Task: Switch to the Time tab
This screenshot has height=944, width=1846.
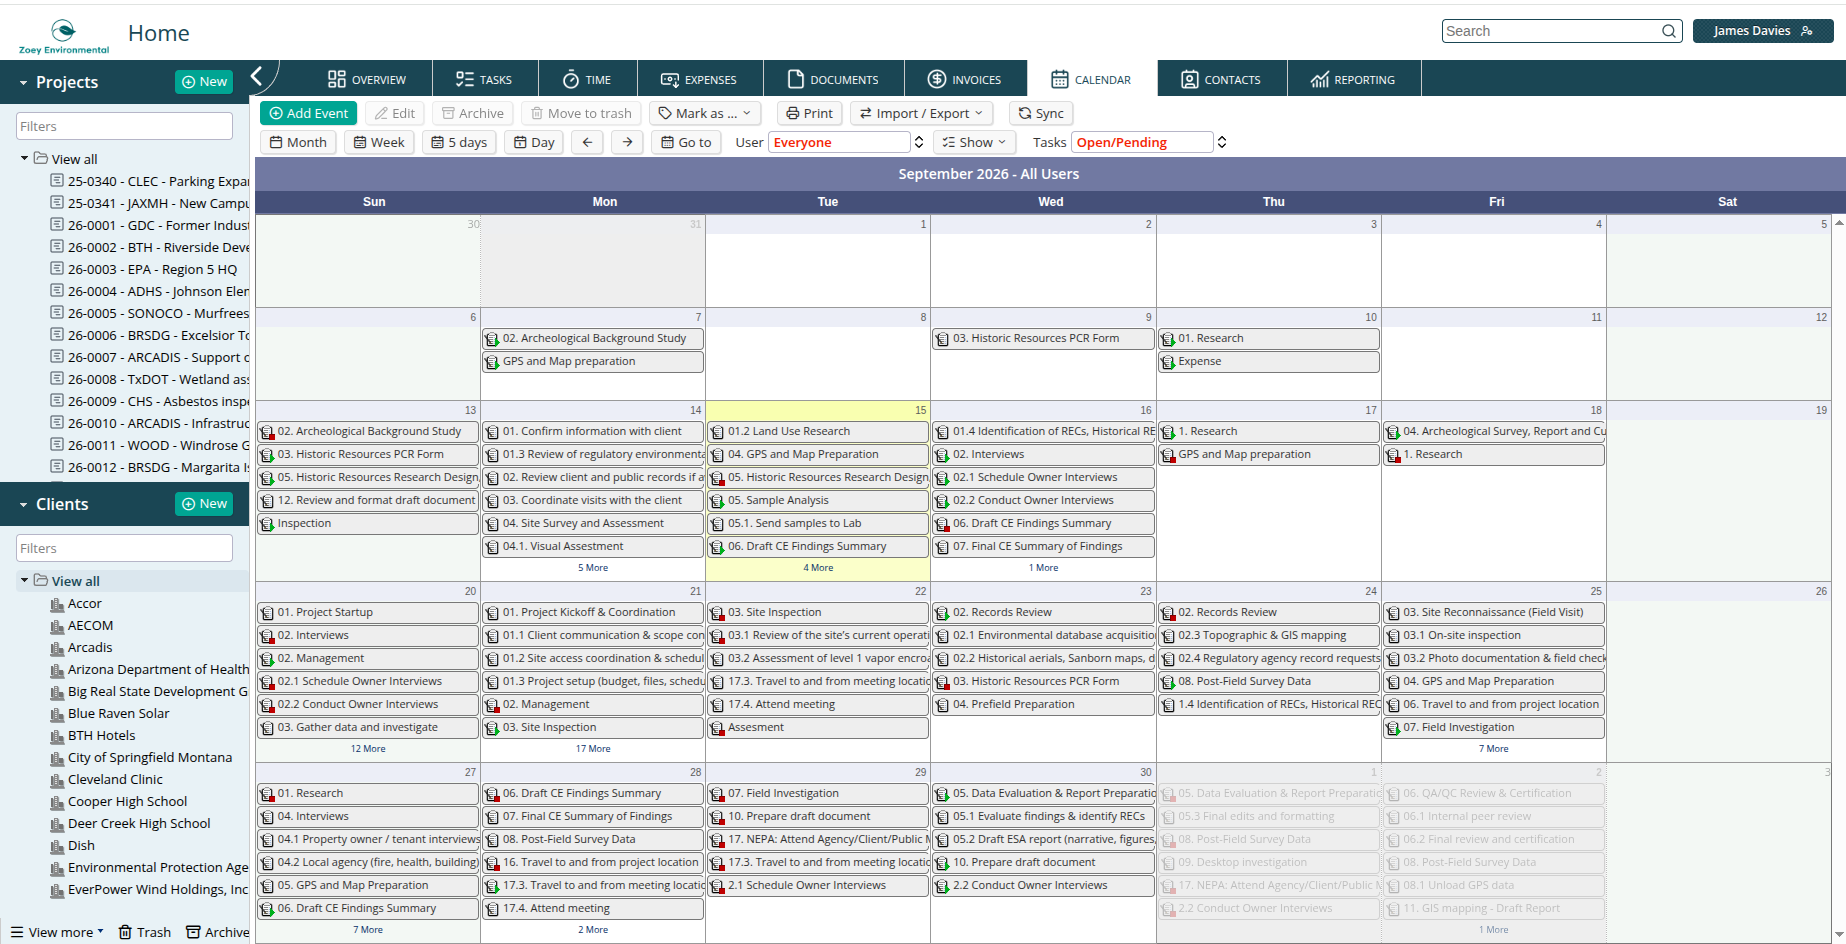Action: coord(587,79)
